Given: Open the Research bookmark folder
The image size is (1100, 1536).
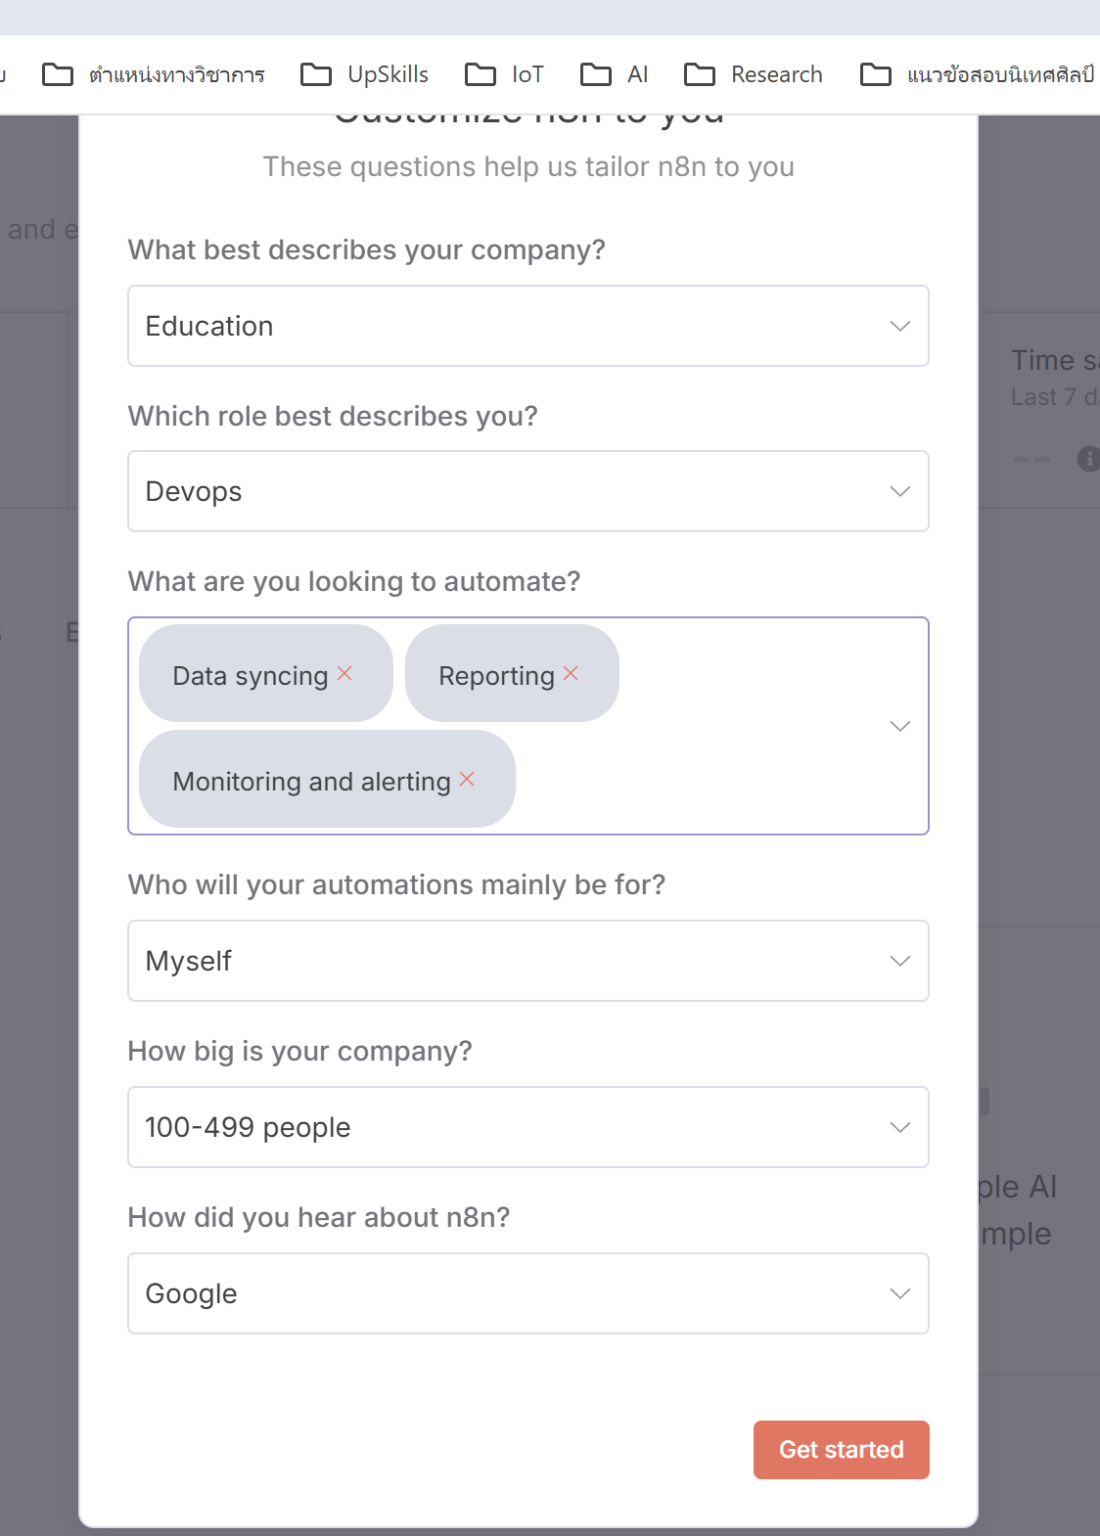Looking at the screenshot, I should point(754,75).
